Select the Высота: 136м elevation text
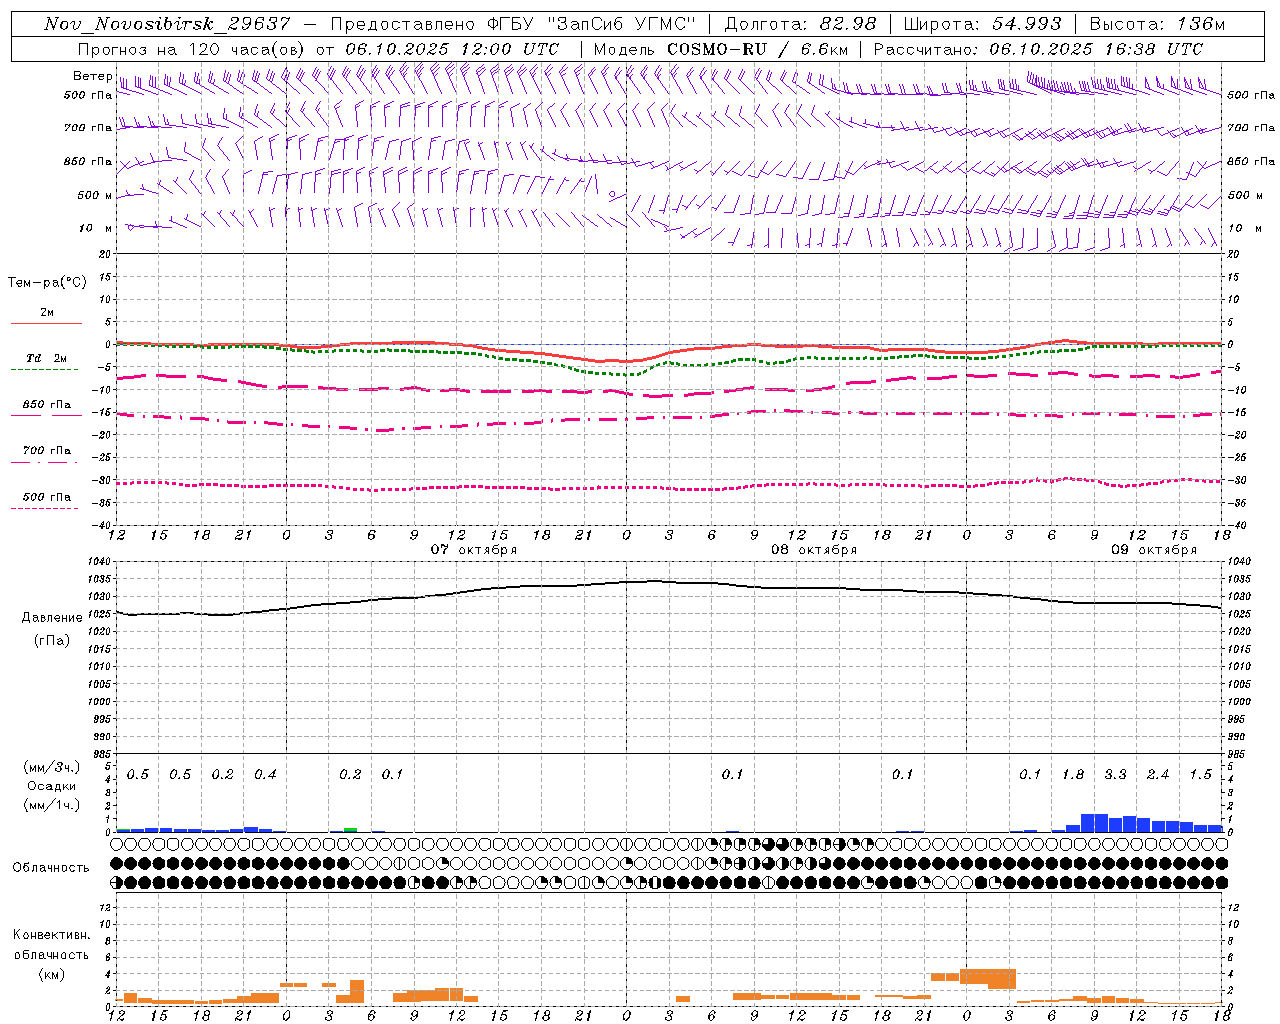The width and height of the screenshot is (1280, 1024). [1157, 24]
